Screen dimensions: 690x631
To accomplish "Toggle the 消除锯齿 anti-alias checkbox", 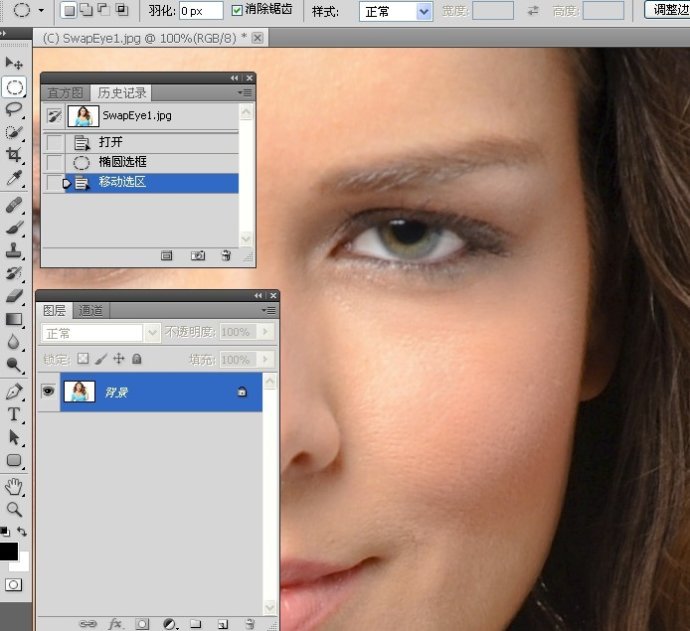I will pos(237,11).
